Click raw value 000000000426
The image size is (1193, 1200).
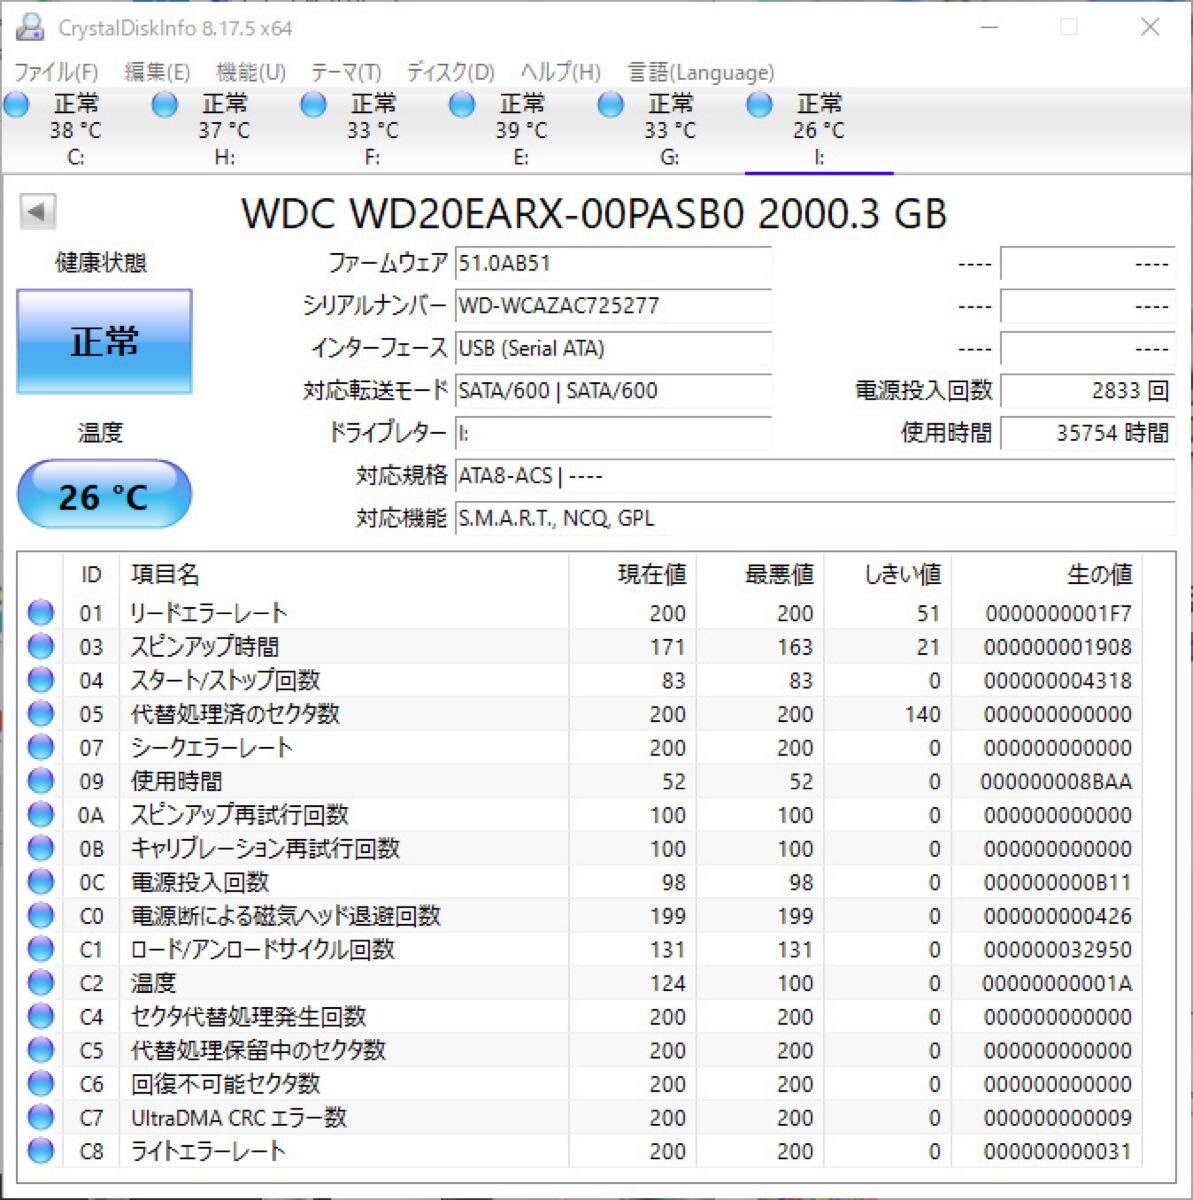[x=1058, y=916]
